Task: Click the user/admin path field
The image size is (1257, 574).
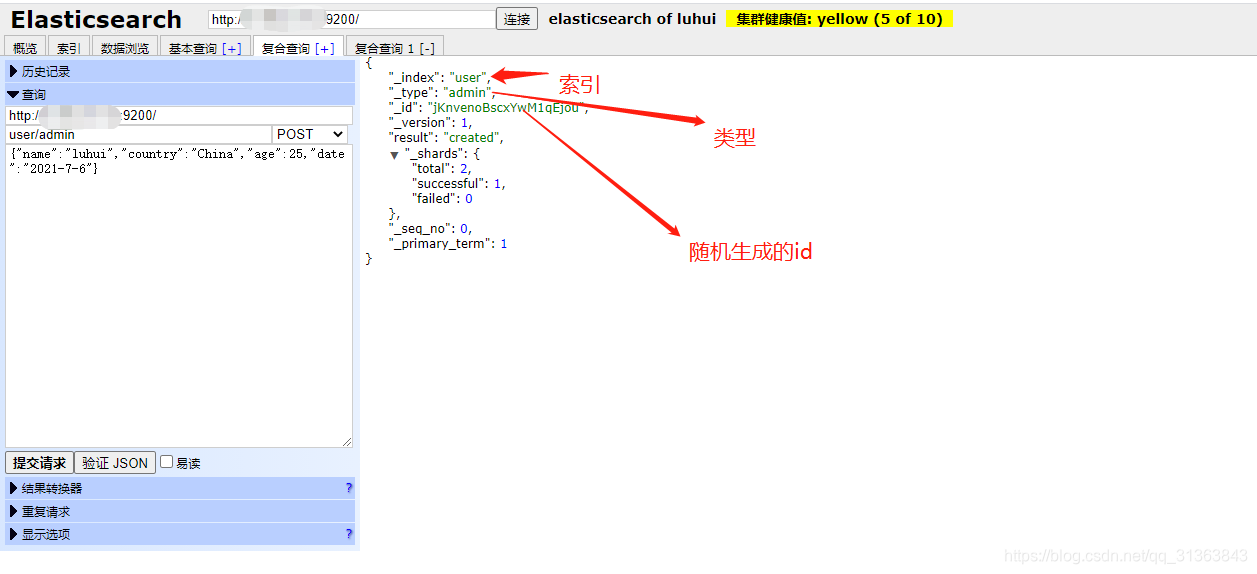Action: (139, 134)
